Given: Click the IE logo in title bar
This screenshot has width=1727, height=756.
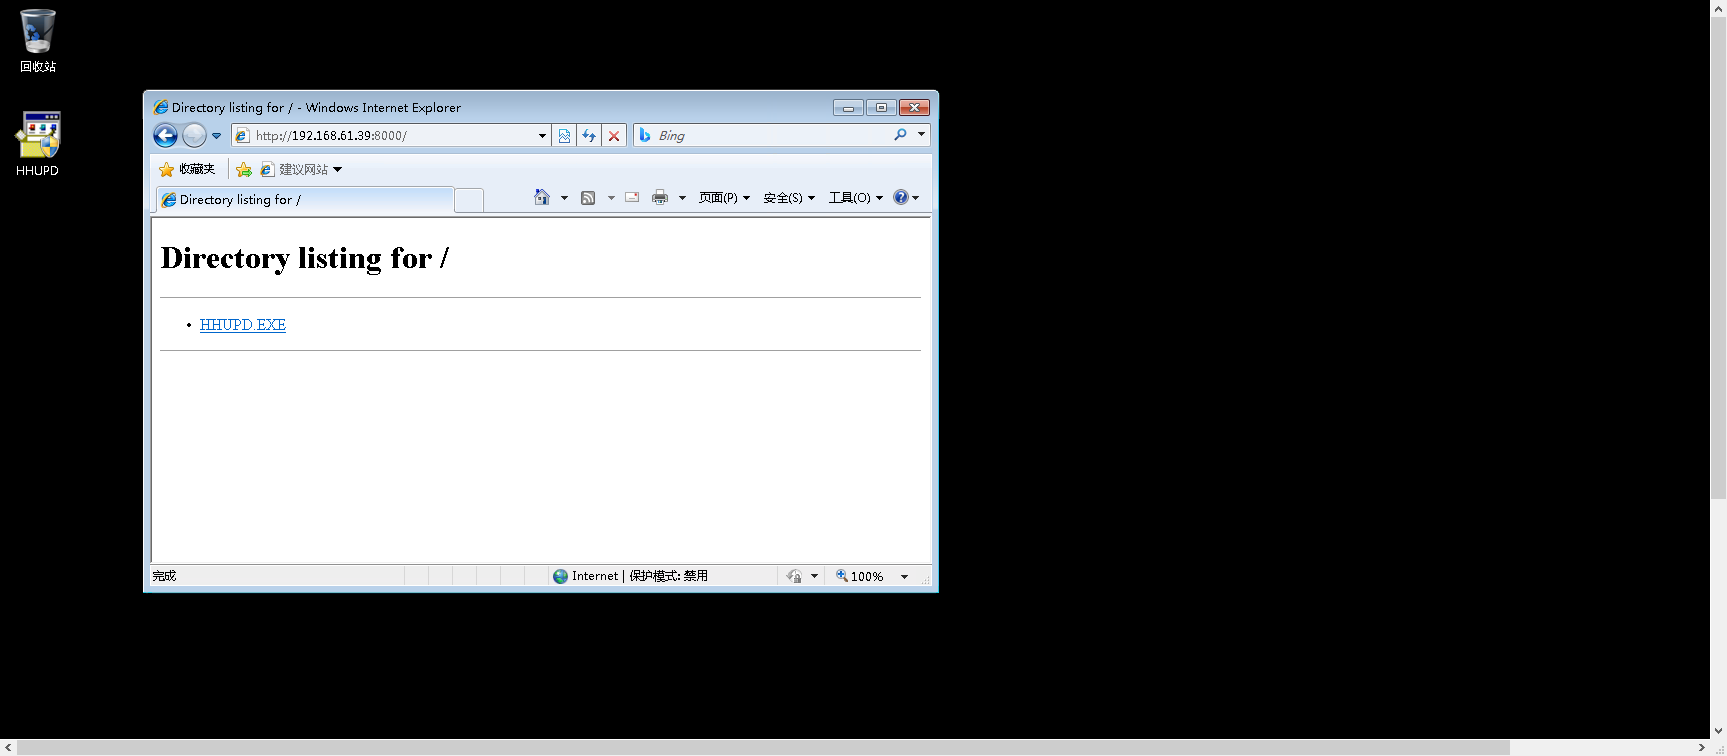Looking at the screenshot, I should pos(161,107).
